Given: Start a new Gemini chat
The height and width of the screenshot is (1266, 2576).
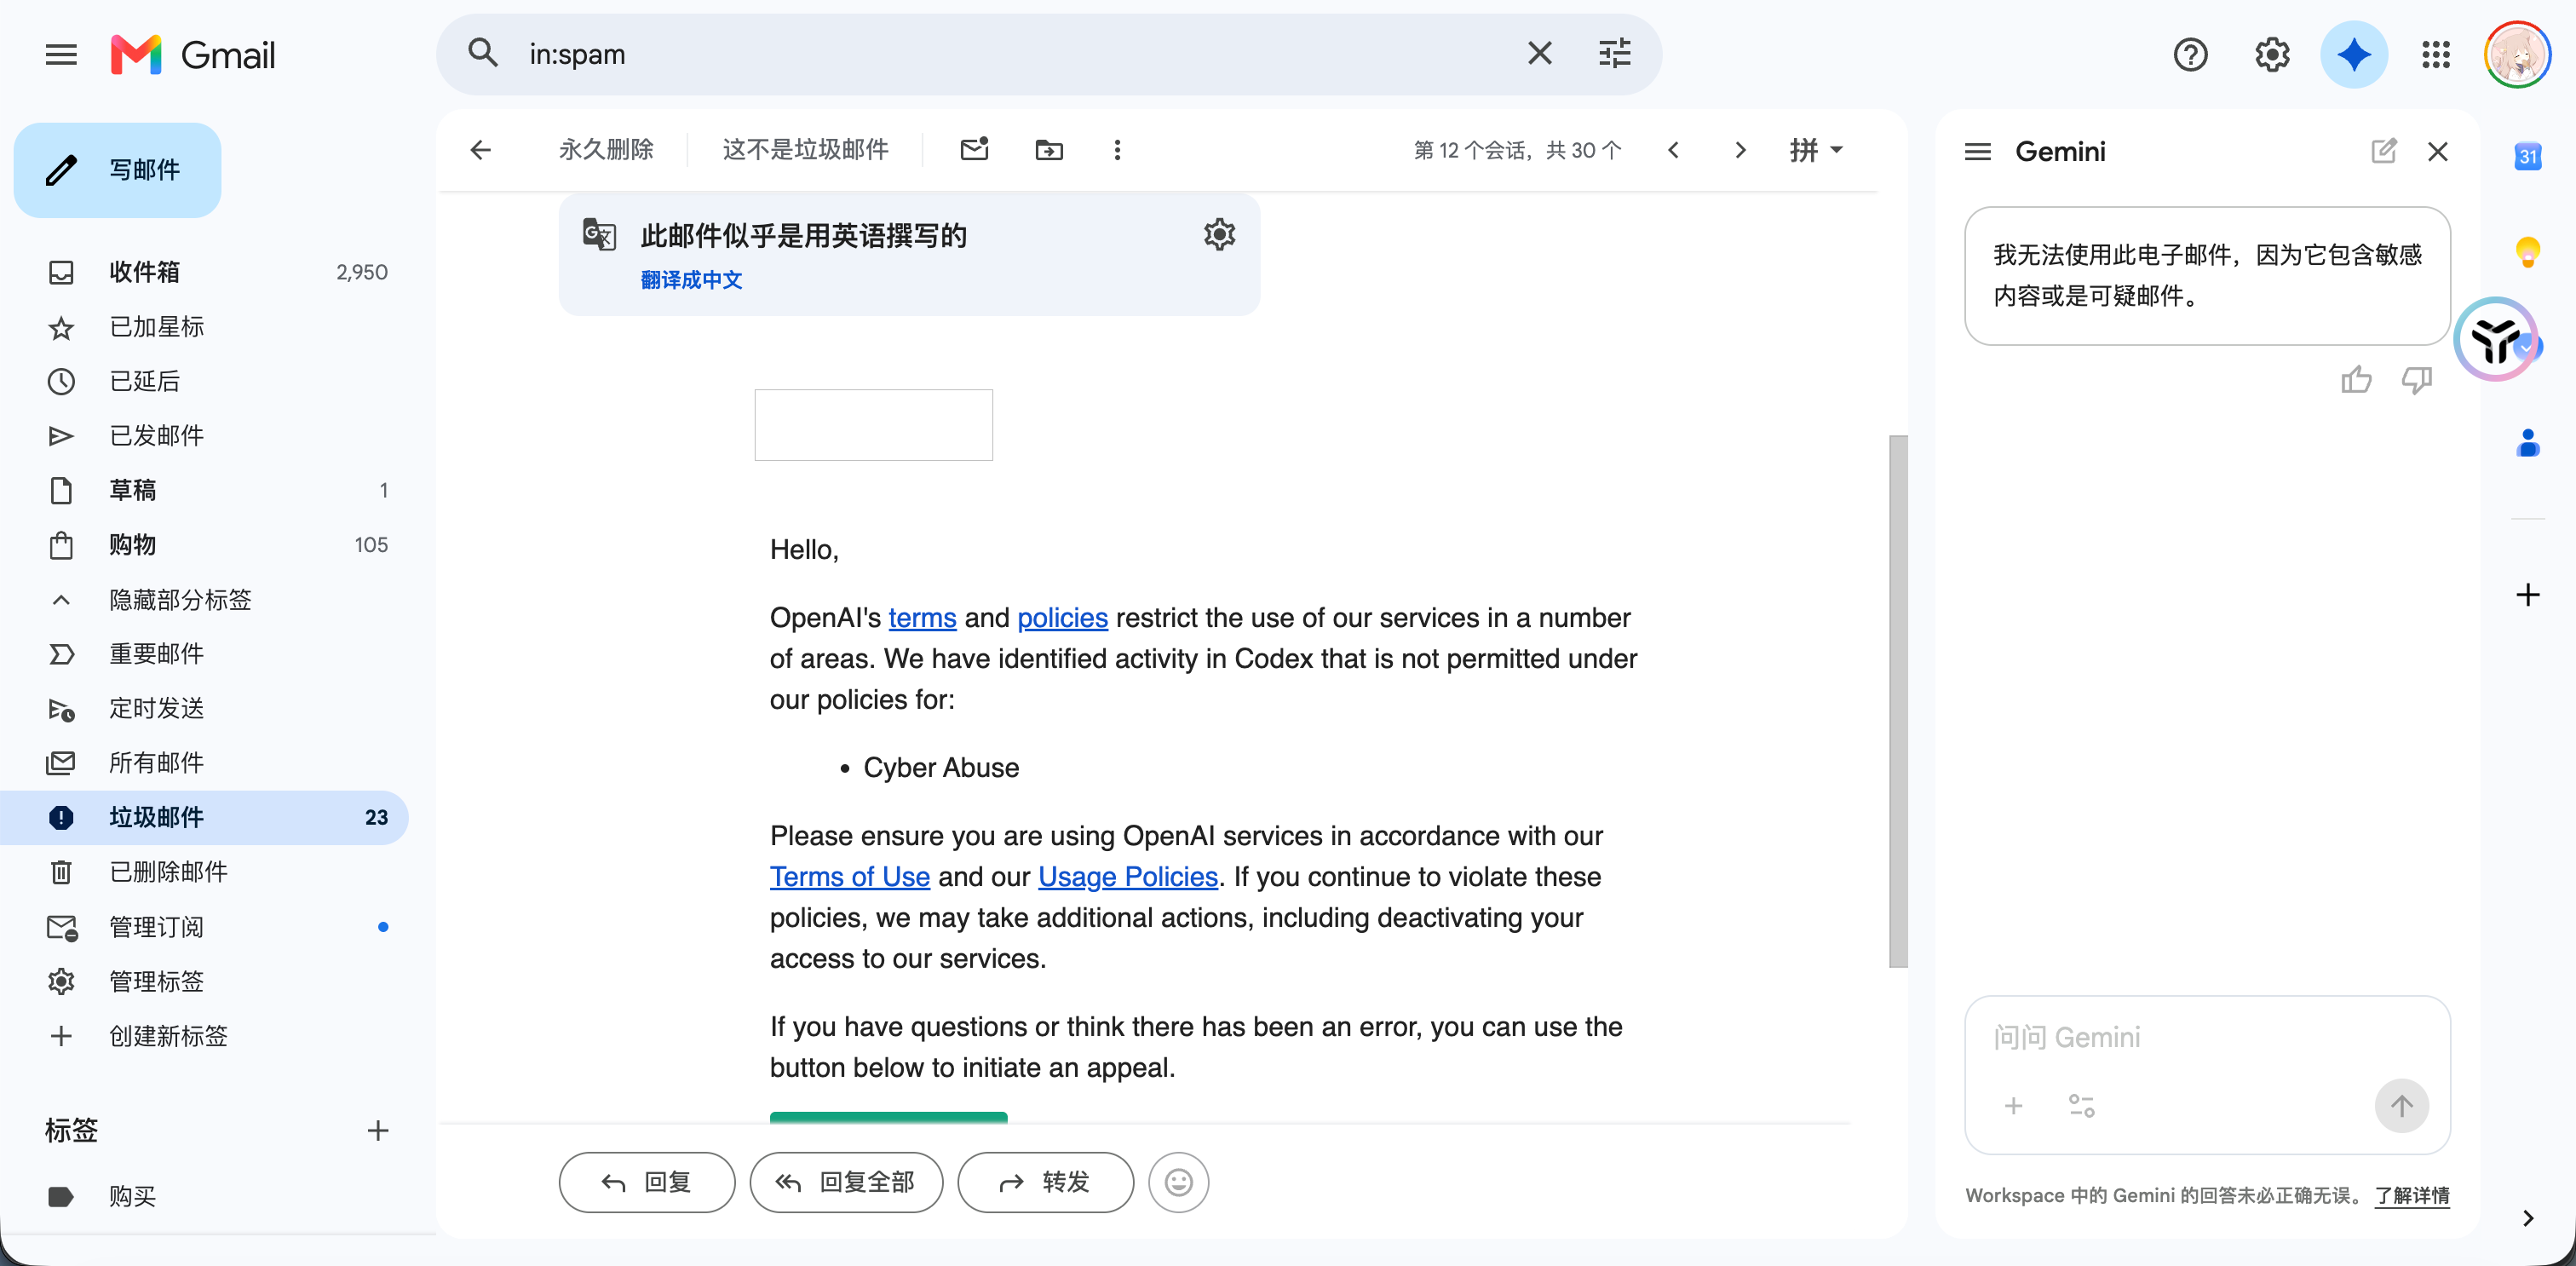Looking at the screenshot, I should click(2384, 151).
